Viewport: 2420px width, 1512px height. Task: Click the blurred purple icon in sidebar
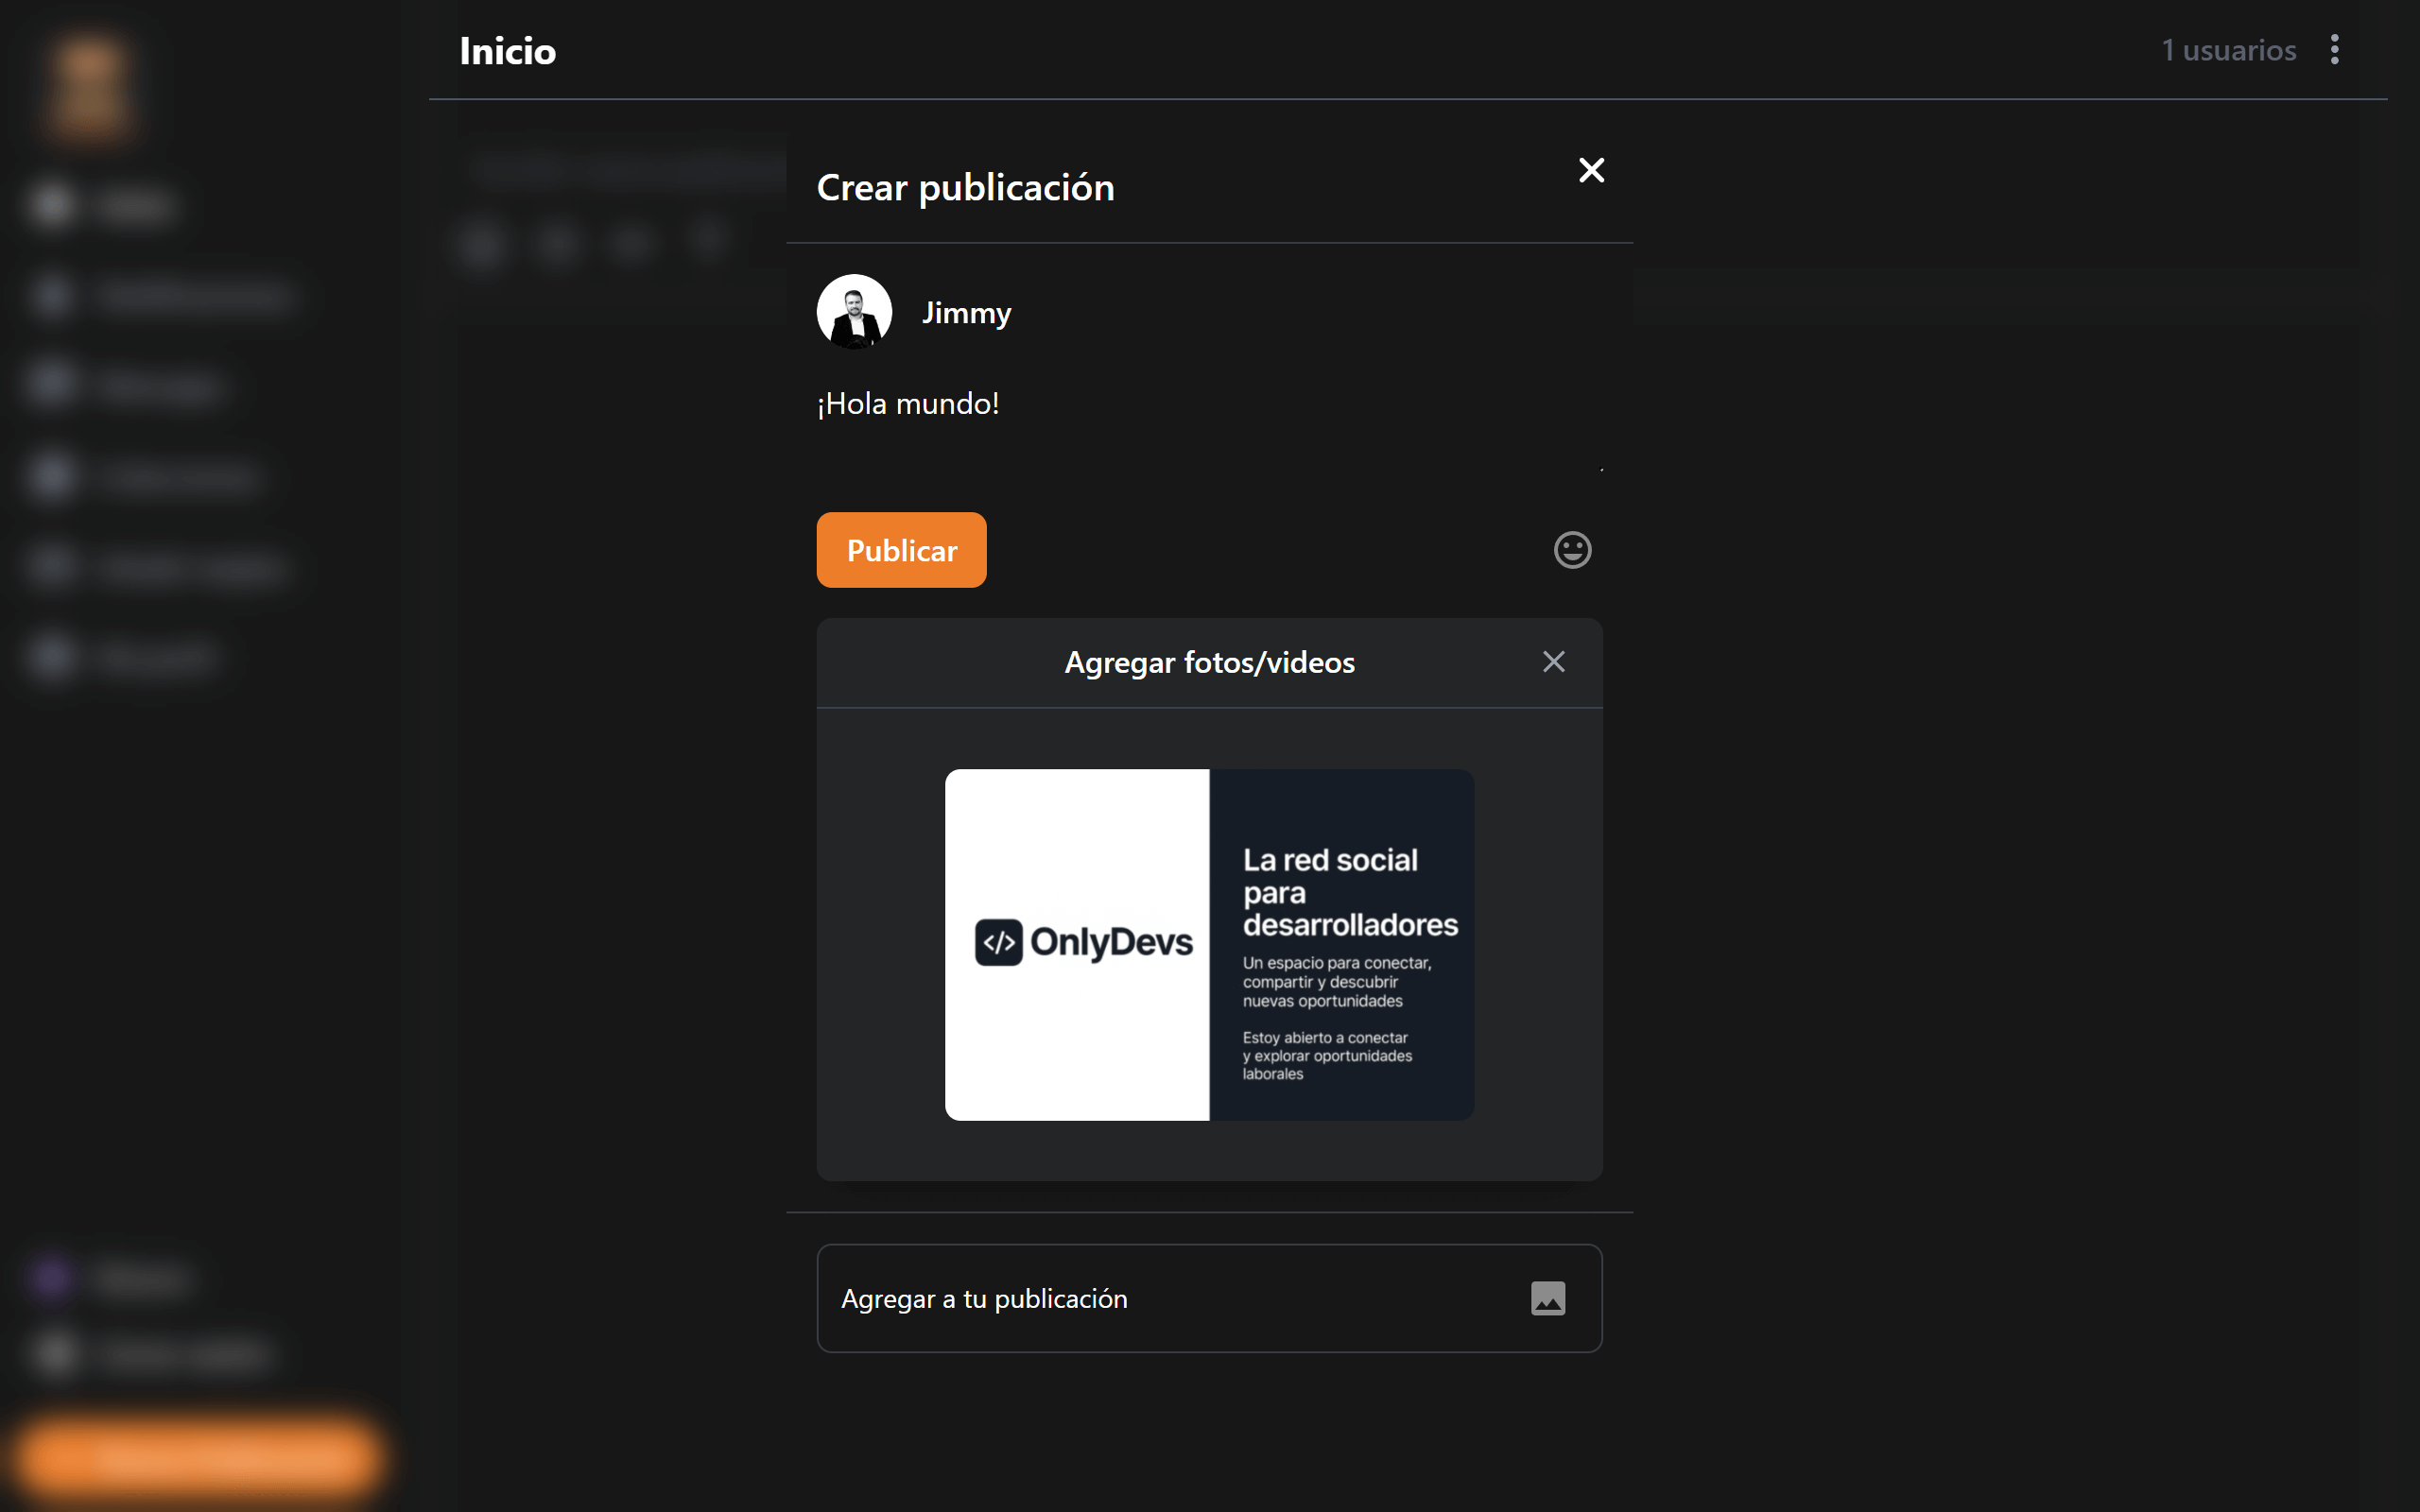52,1277
